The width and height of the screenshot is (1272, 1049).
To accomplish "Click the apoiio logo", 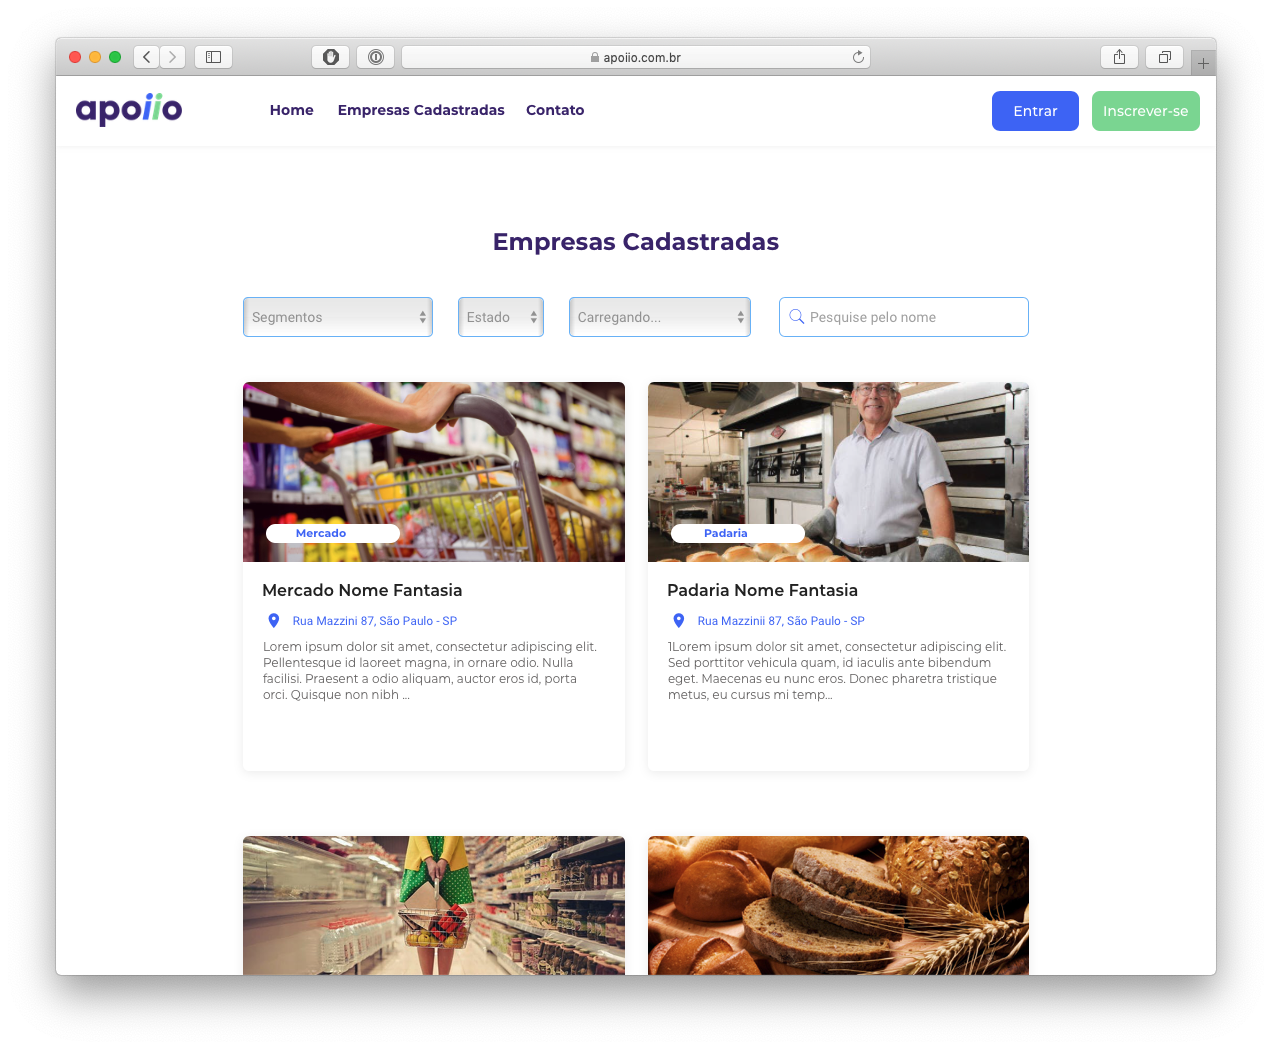I will pyautogui.click(x=129, y=109).
